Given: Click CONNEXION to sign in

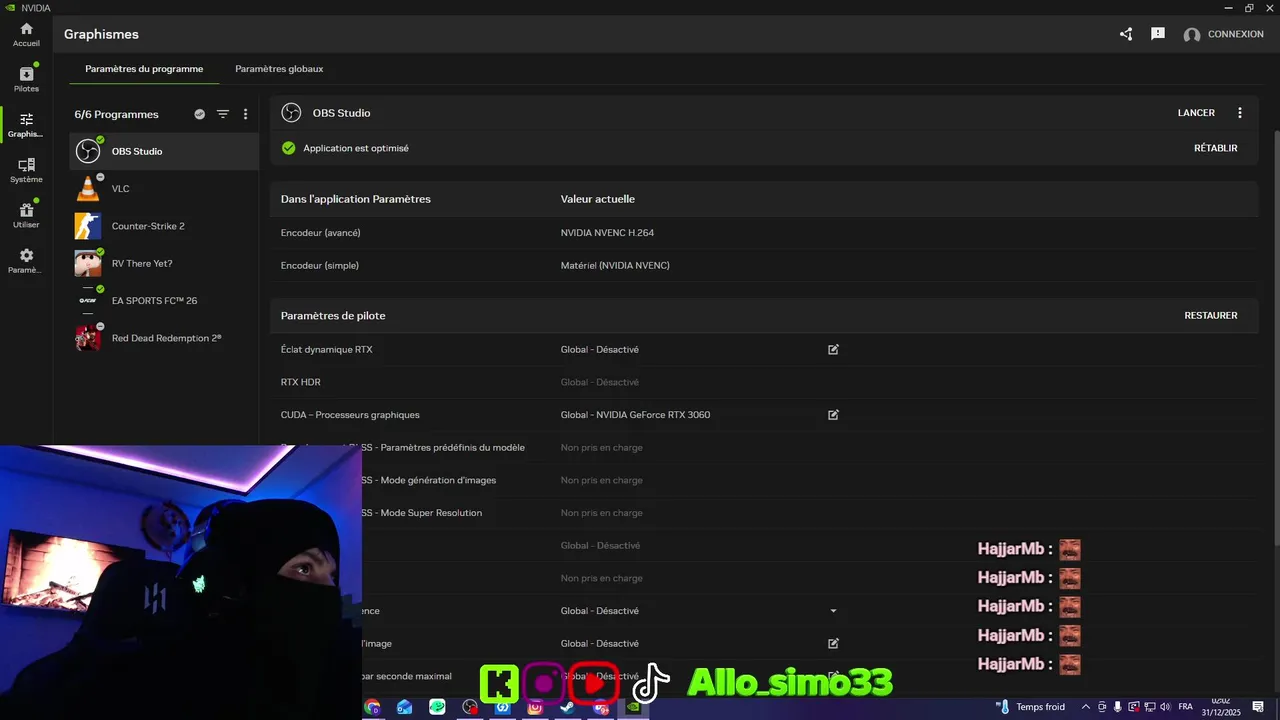Looking at the screenshot, I should [1236, 34].
